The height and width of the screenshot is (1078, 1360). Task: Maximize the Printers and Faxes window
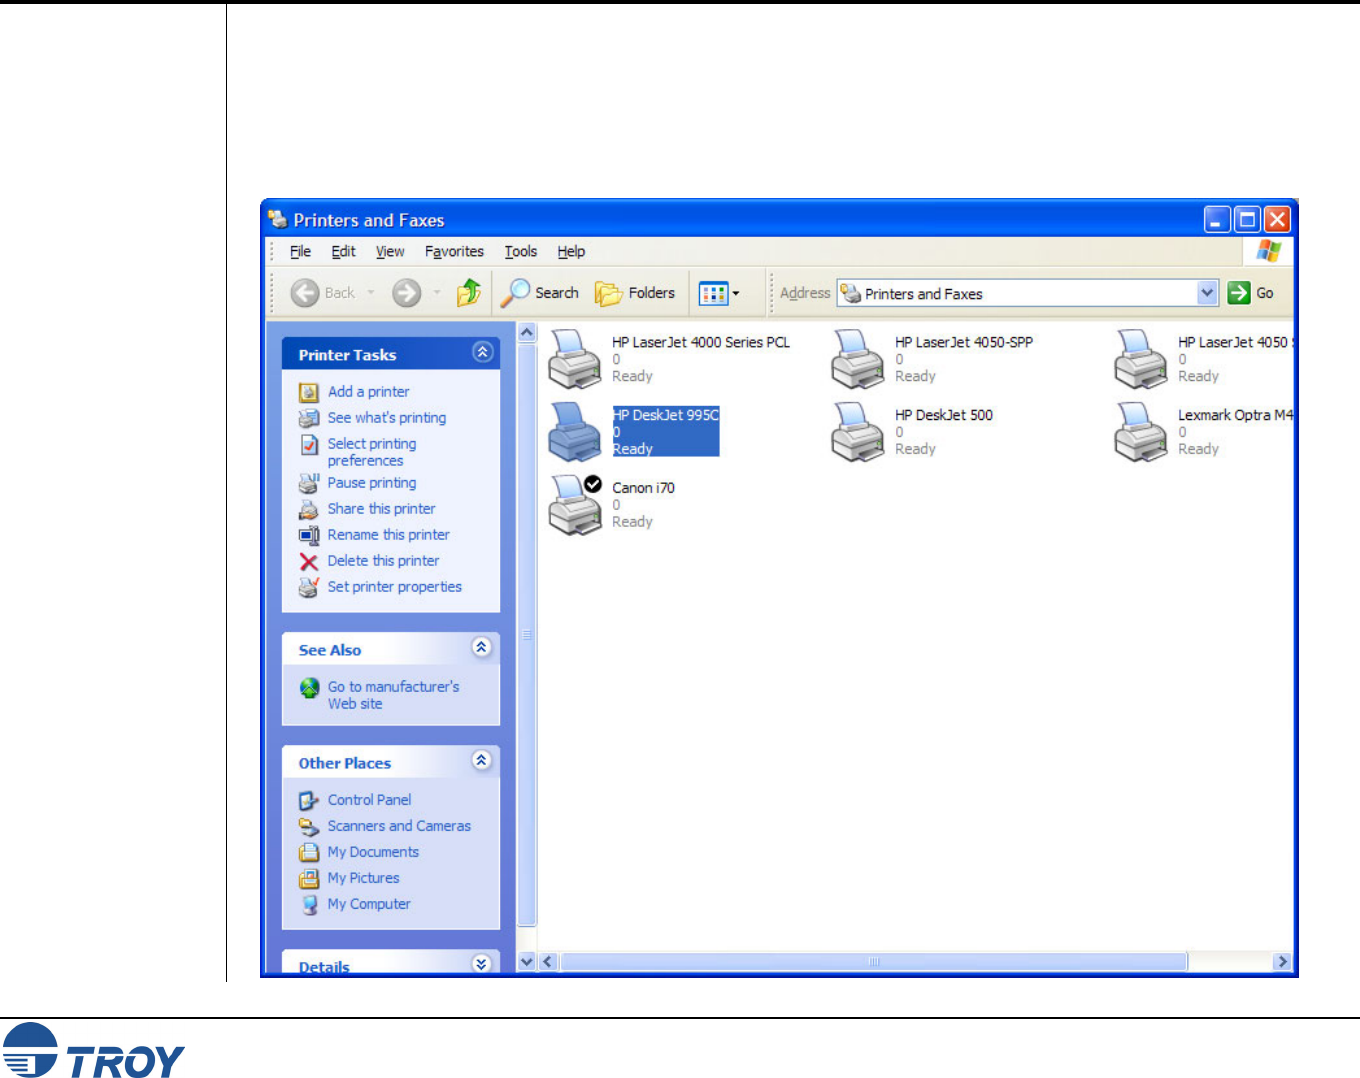1247,219
